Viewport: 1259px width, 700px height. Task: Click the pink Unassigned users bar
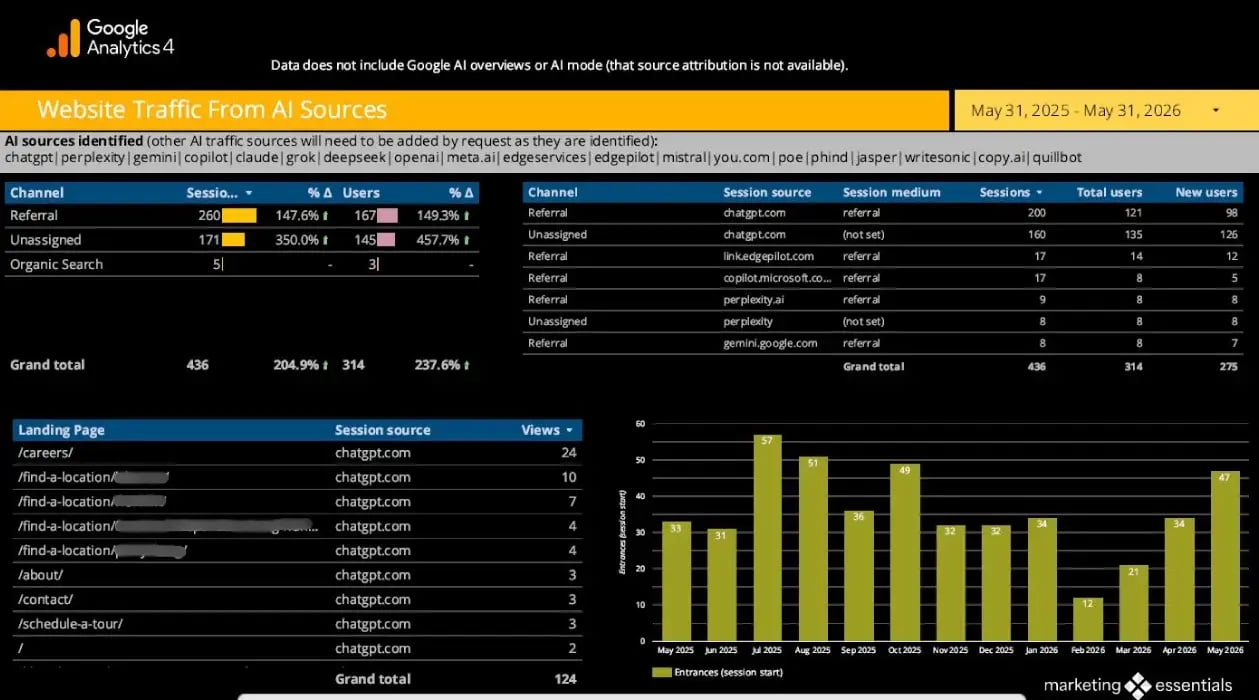(x=386, y=240)
